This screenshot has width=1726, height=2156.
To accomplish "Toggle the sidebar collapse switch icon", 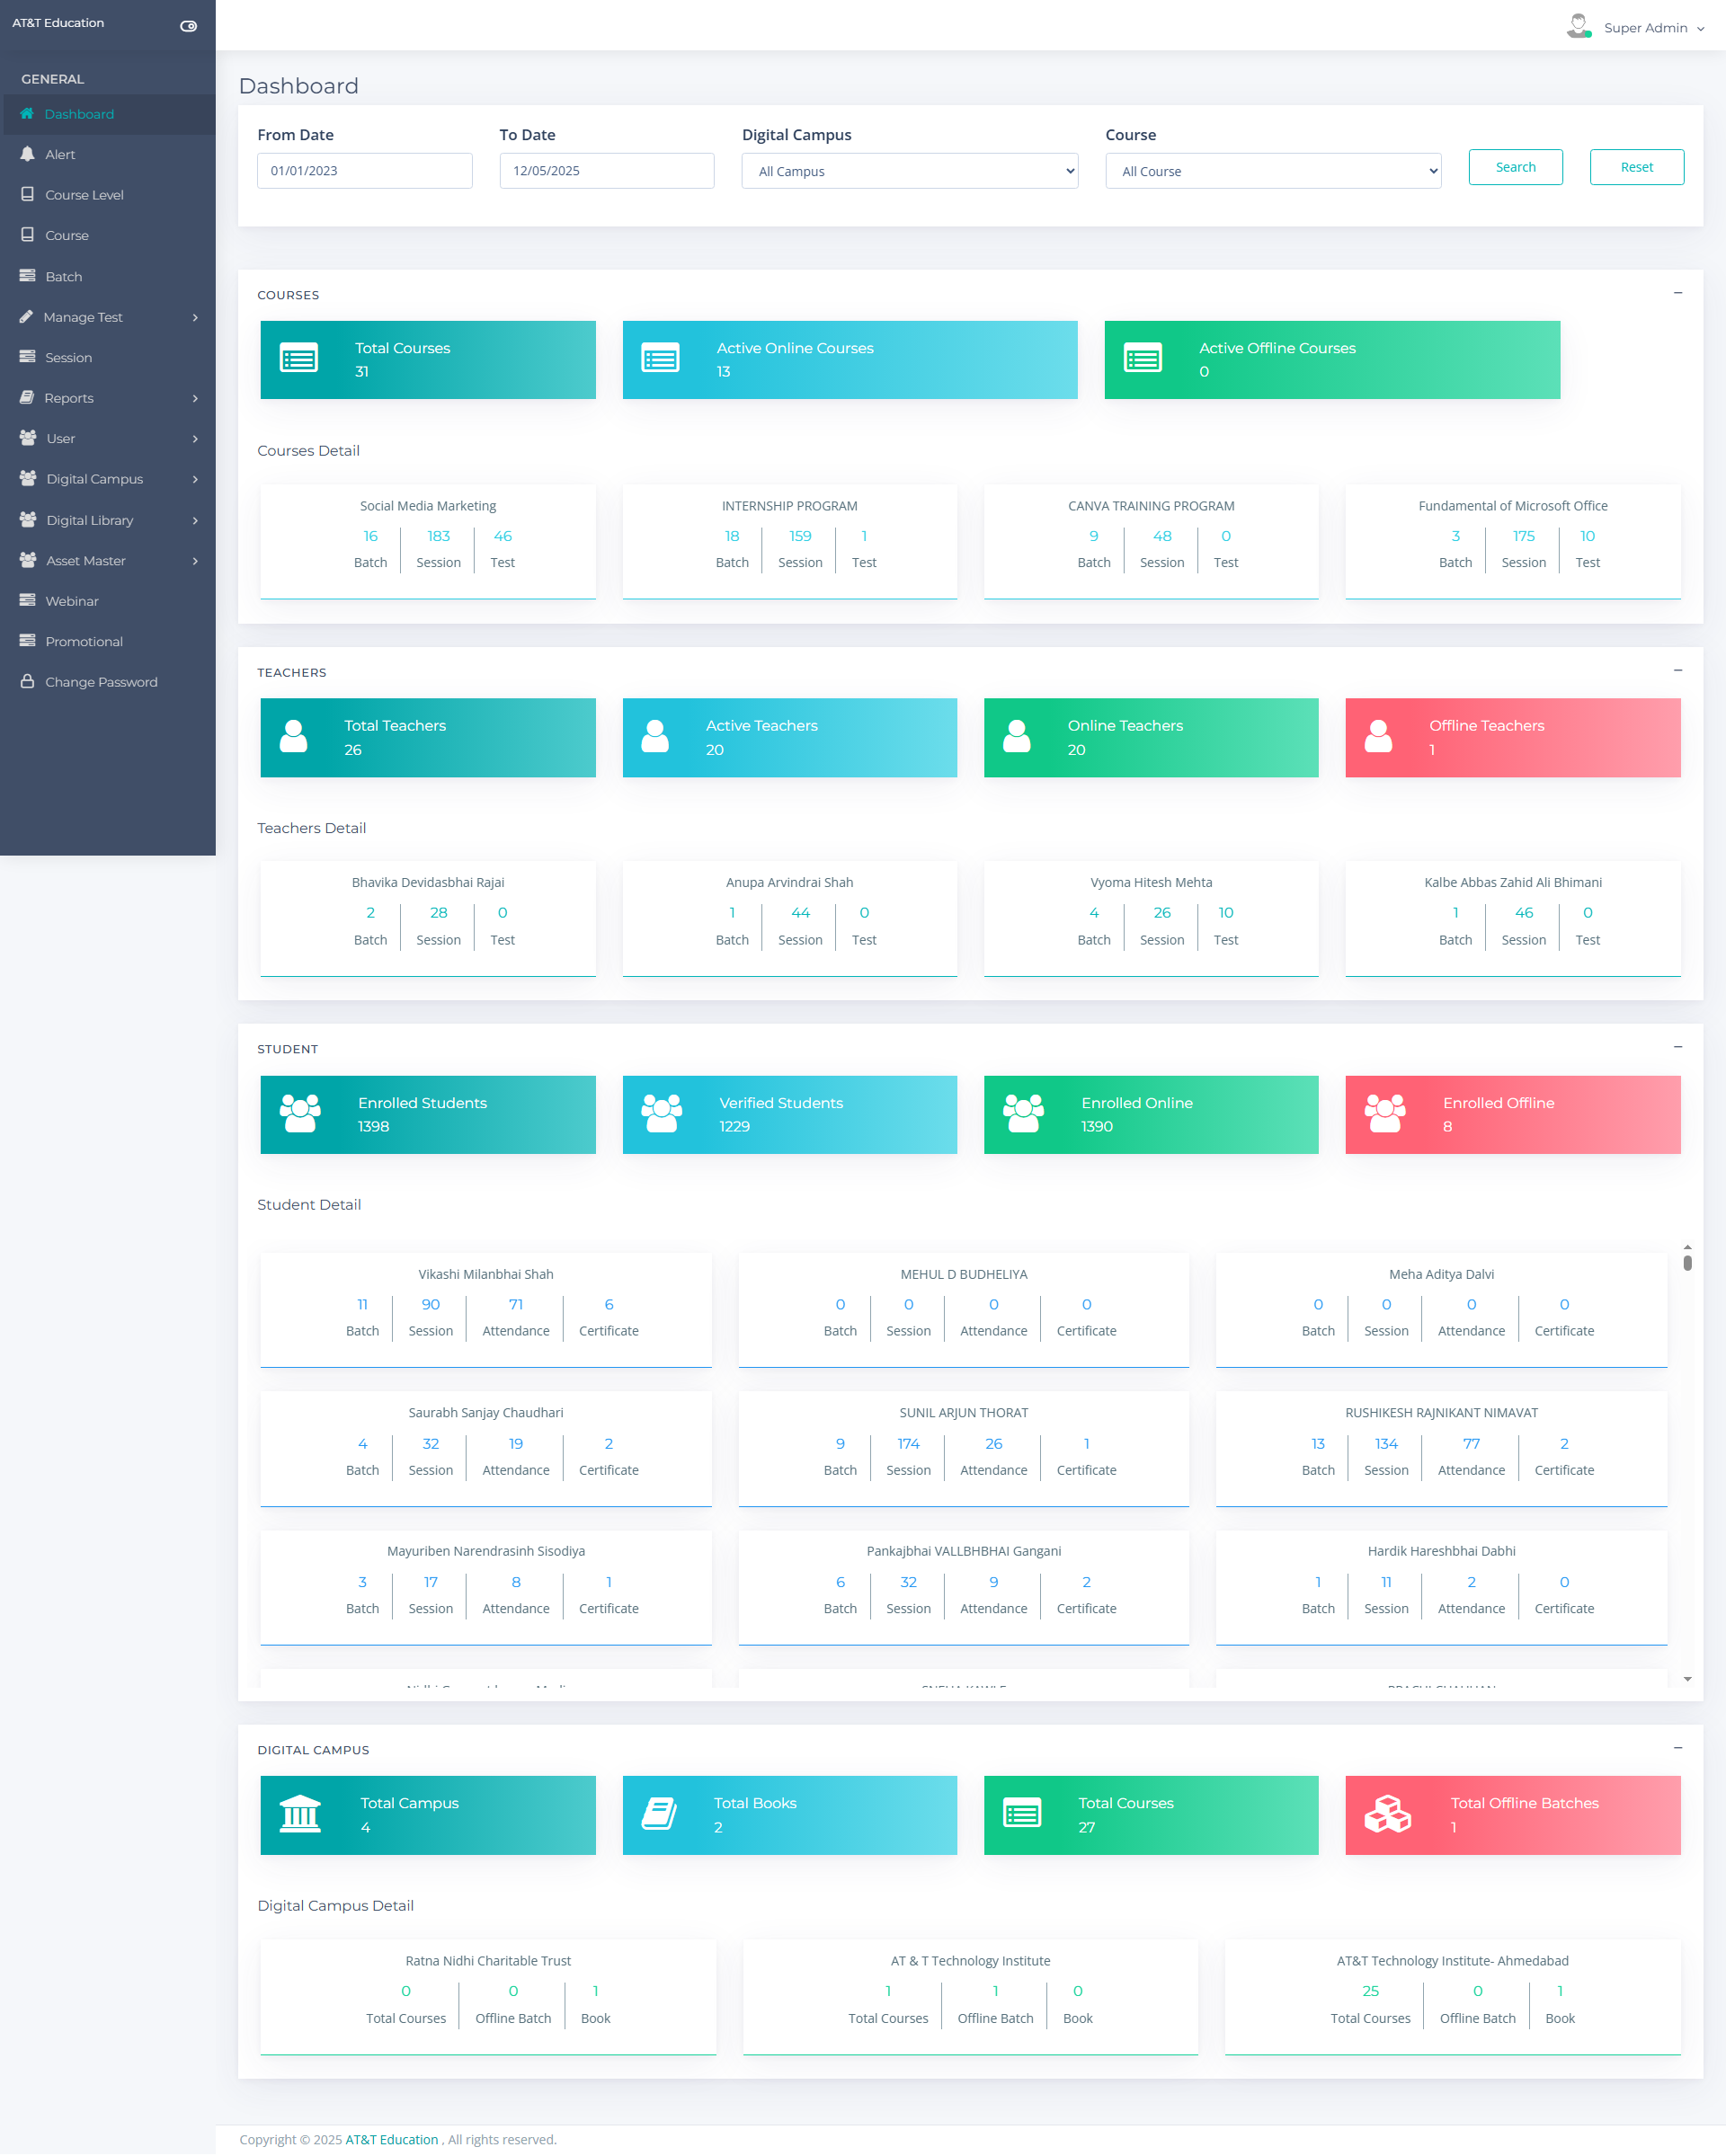I will pos(188,26).
